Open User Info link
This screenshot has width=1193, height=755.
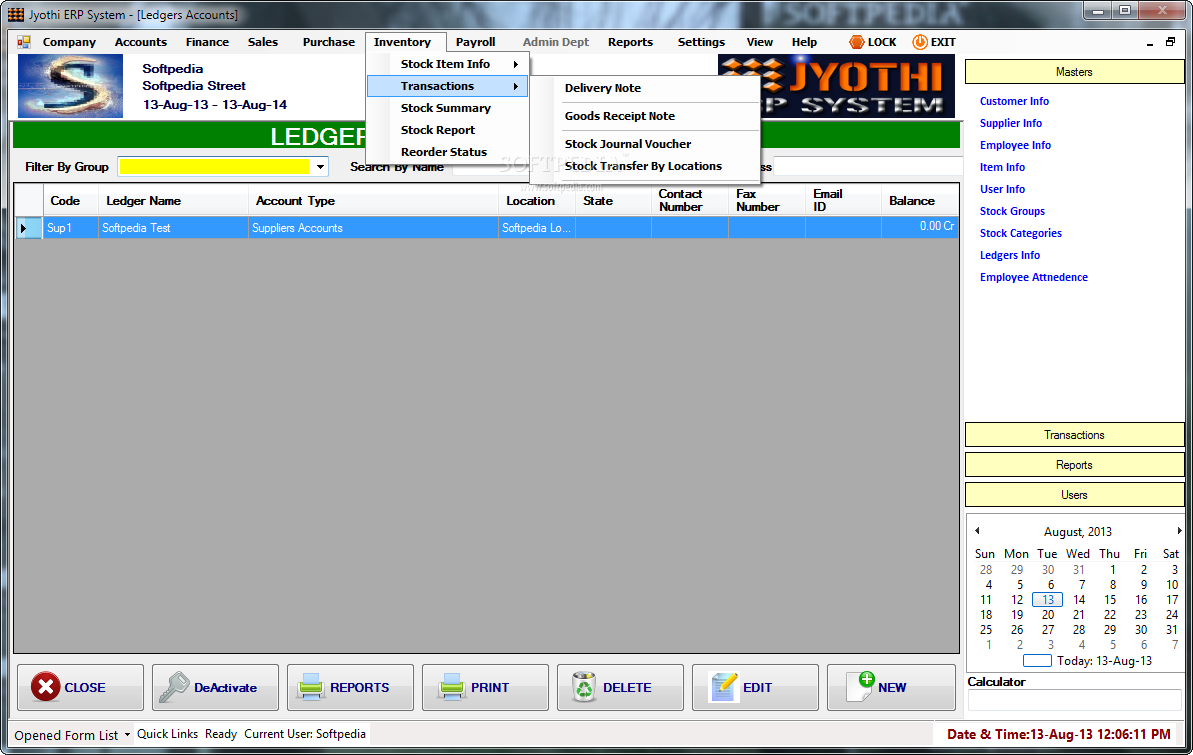[1002, 190]
